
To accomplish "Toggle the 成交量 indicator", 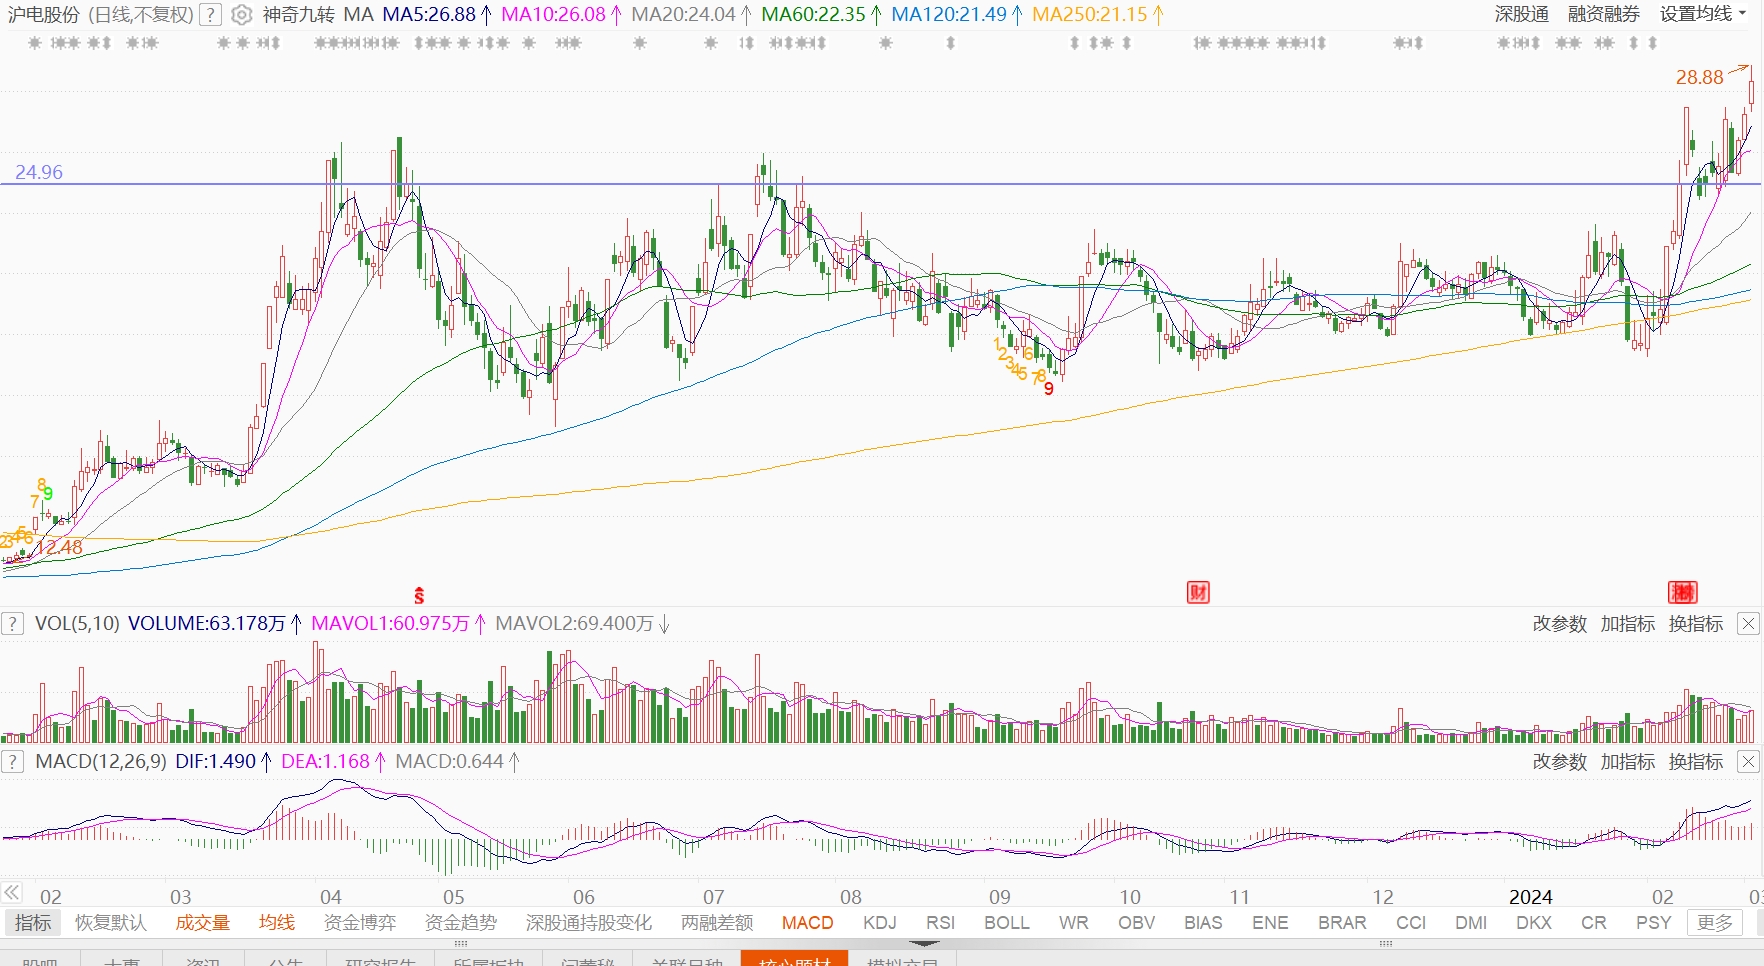I will pyautogui.click(x=203, y=923).
